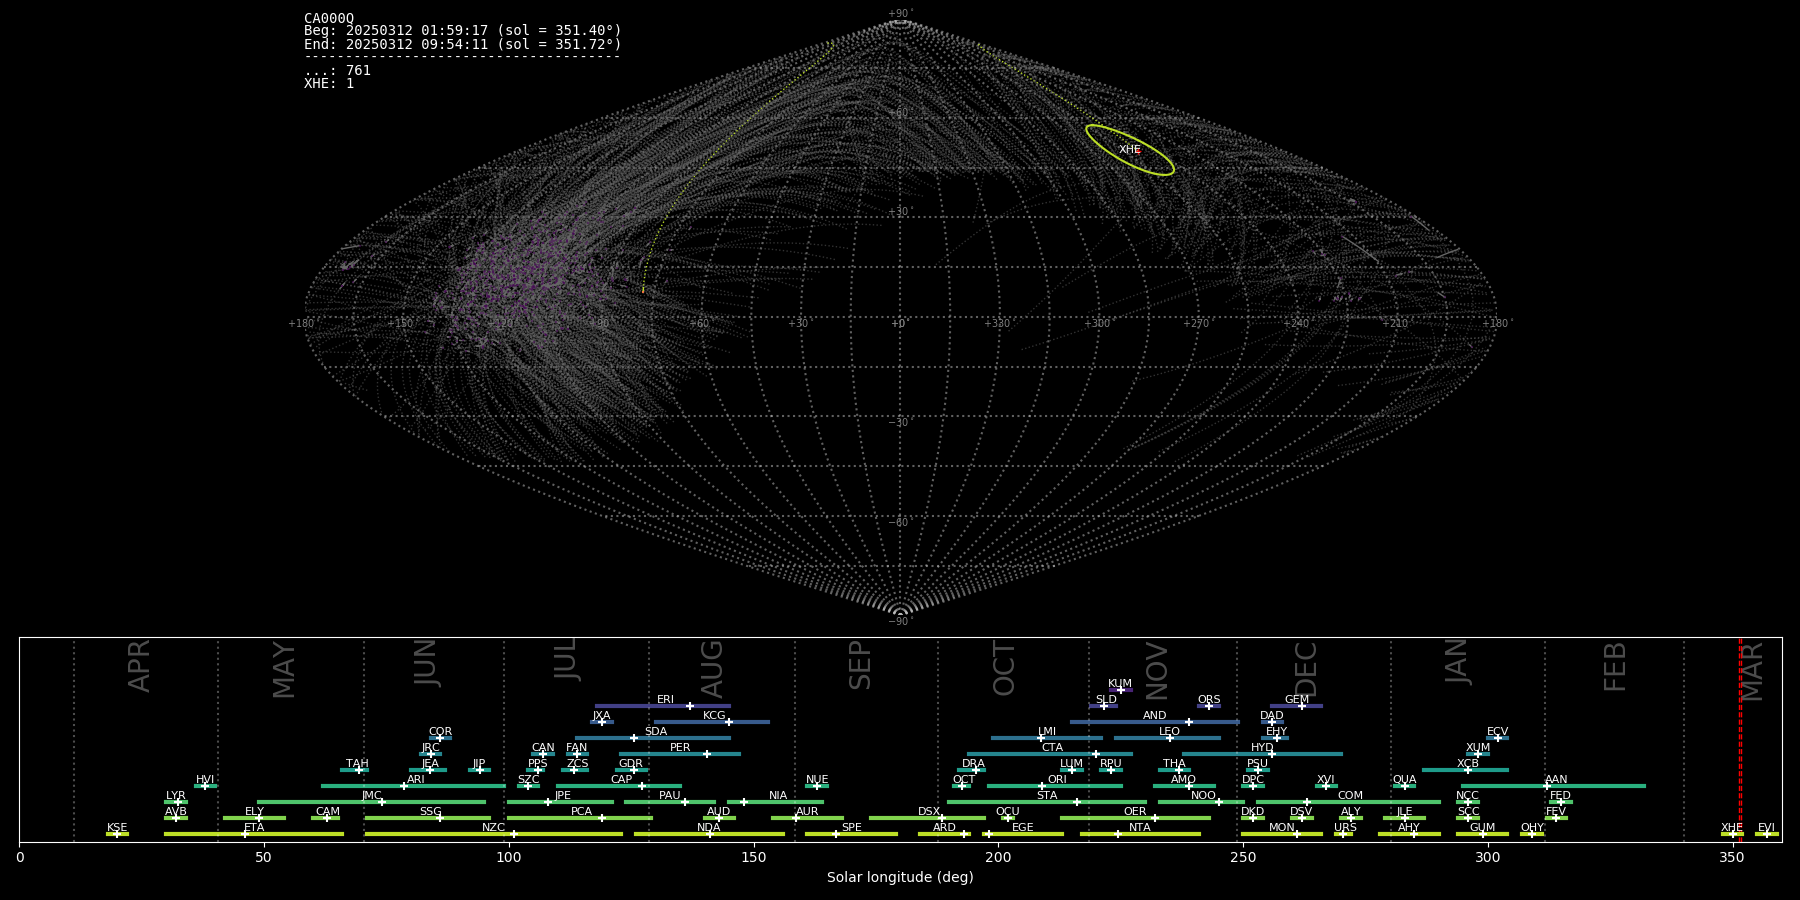
Task: Click the ORS shower label
Action: click(x=1209, y=700)
